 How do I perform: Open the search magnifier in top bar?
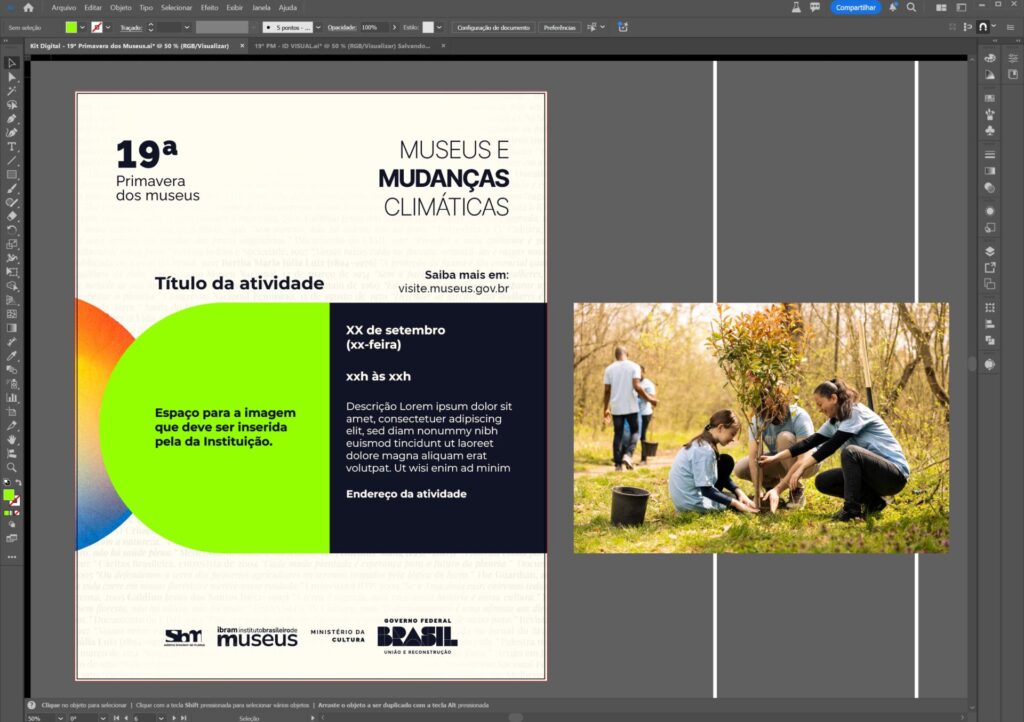click(911, 7)
